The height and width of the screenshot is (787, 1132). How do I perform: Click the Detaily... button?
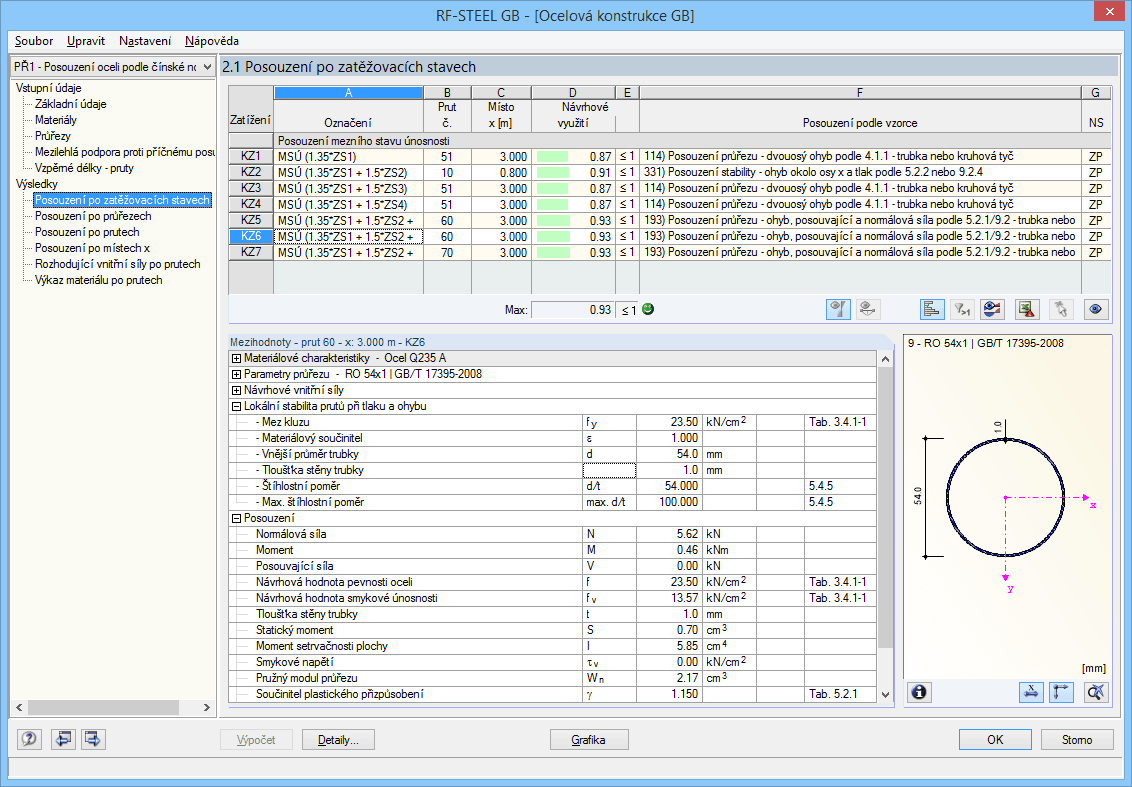tap(345, 739)
